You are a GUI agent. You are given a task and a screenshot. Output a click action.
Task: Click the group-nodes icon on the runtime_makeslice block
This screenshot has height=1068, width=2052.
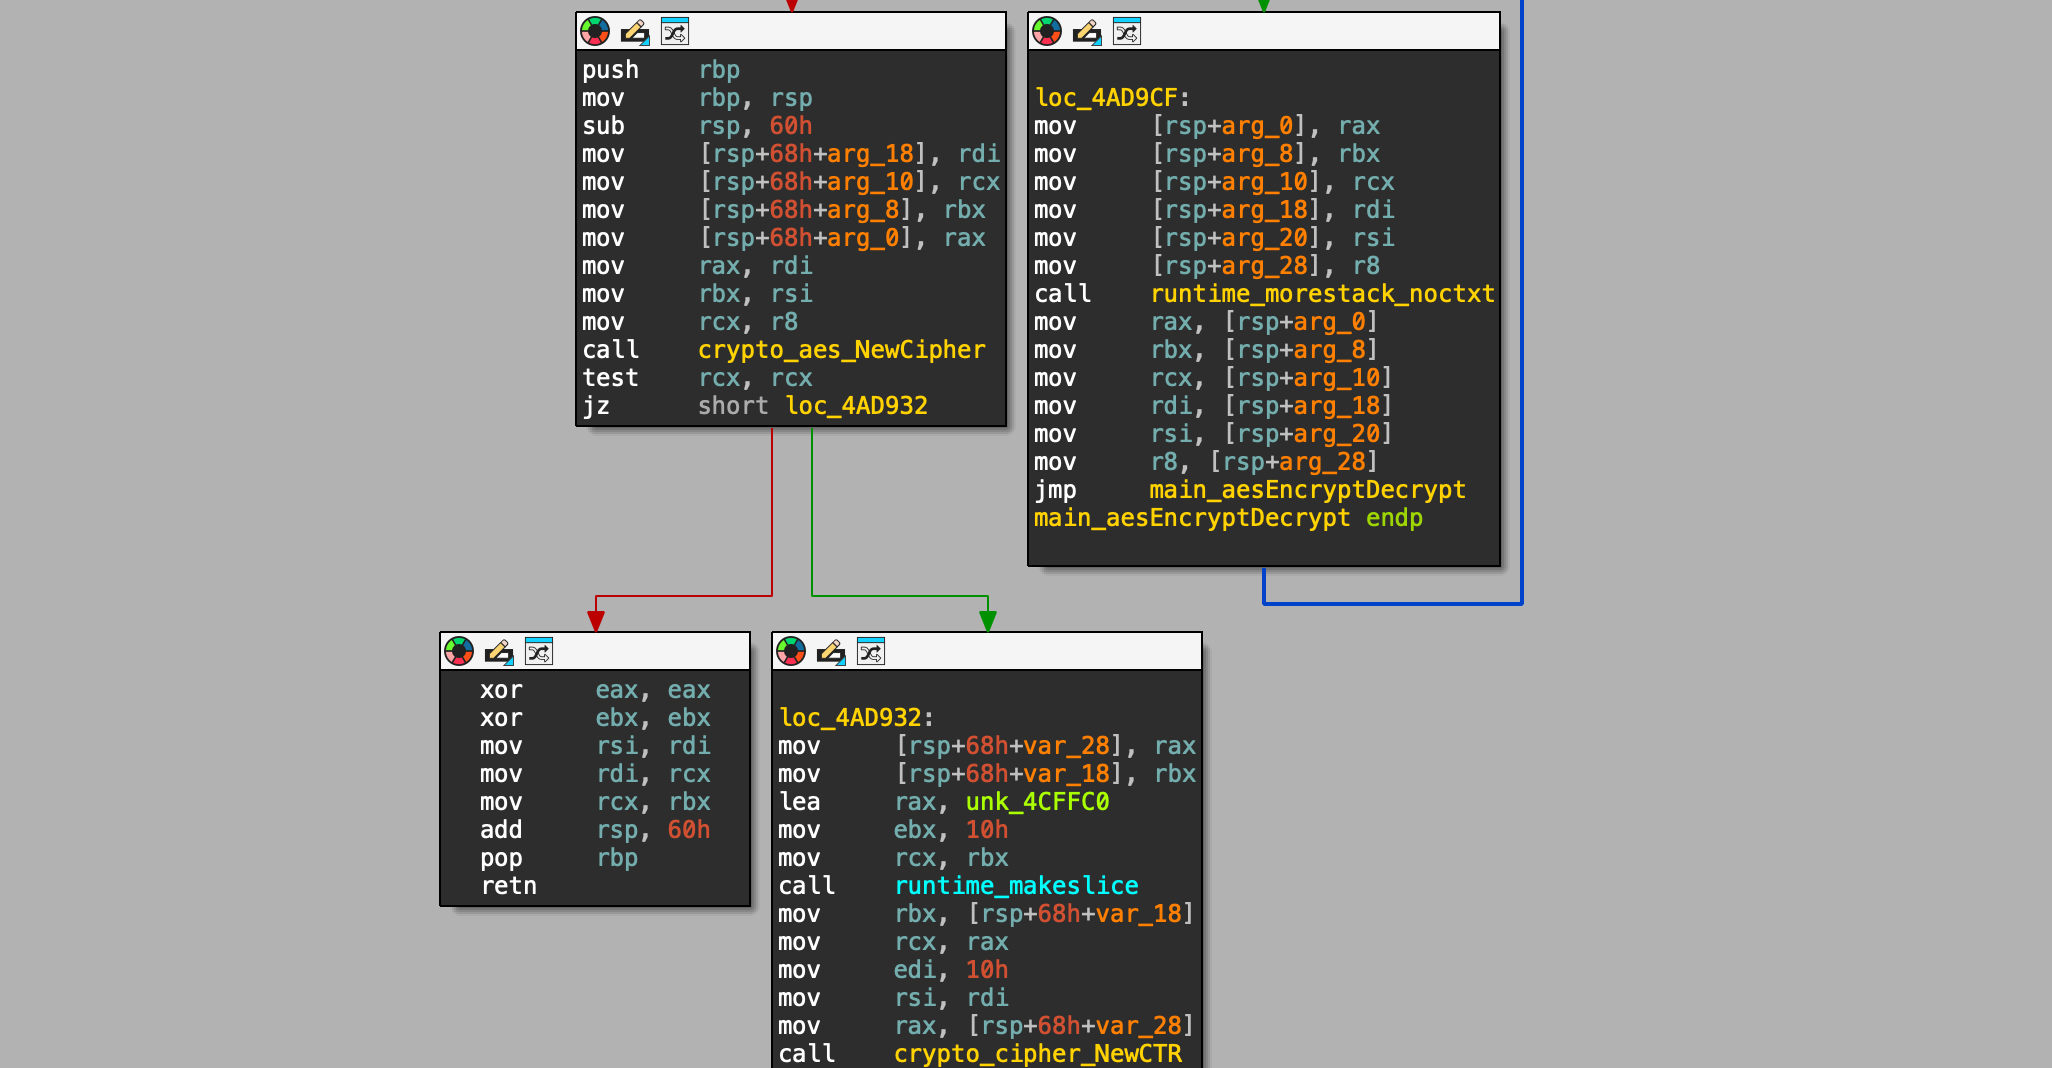tap(871, 652)
